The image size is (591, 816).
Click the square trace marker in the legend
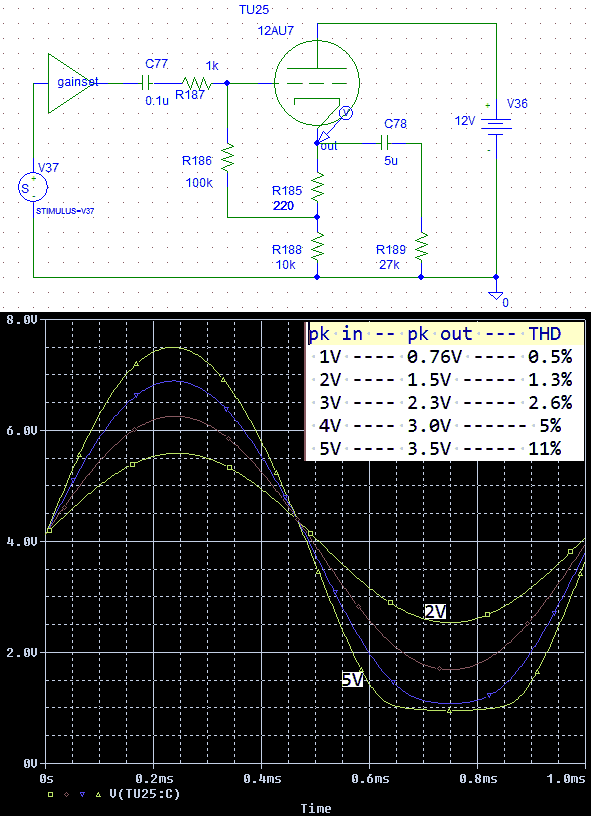pos(51,795)
